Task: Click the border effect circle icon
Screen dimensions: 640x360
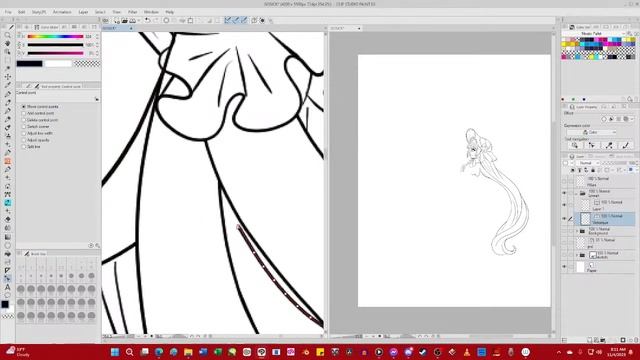Action: click(604, 119)
